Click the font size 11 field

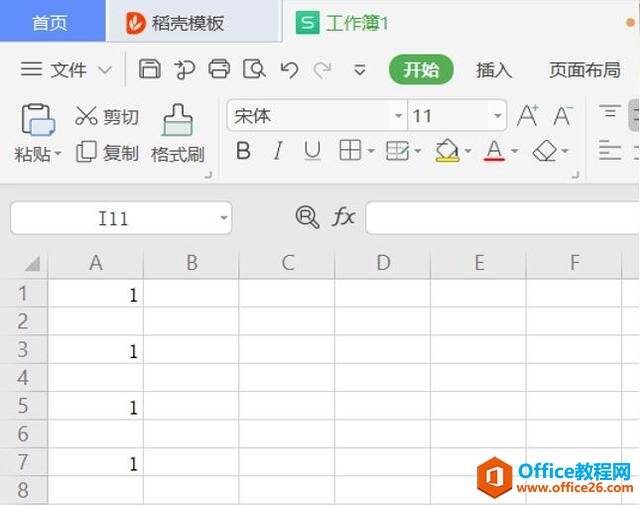(447, 116)
